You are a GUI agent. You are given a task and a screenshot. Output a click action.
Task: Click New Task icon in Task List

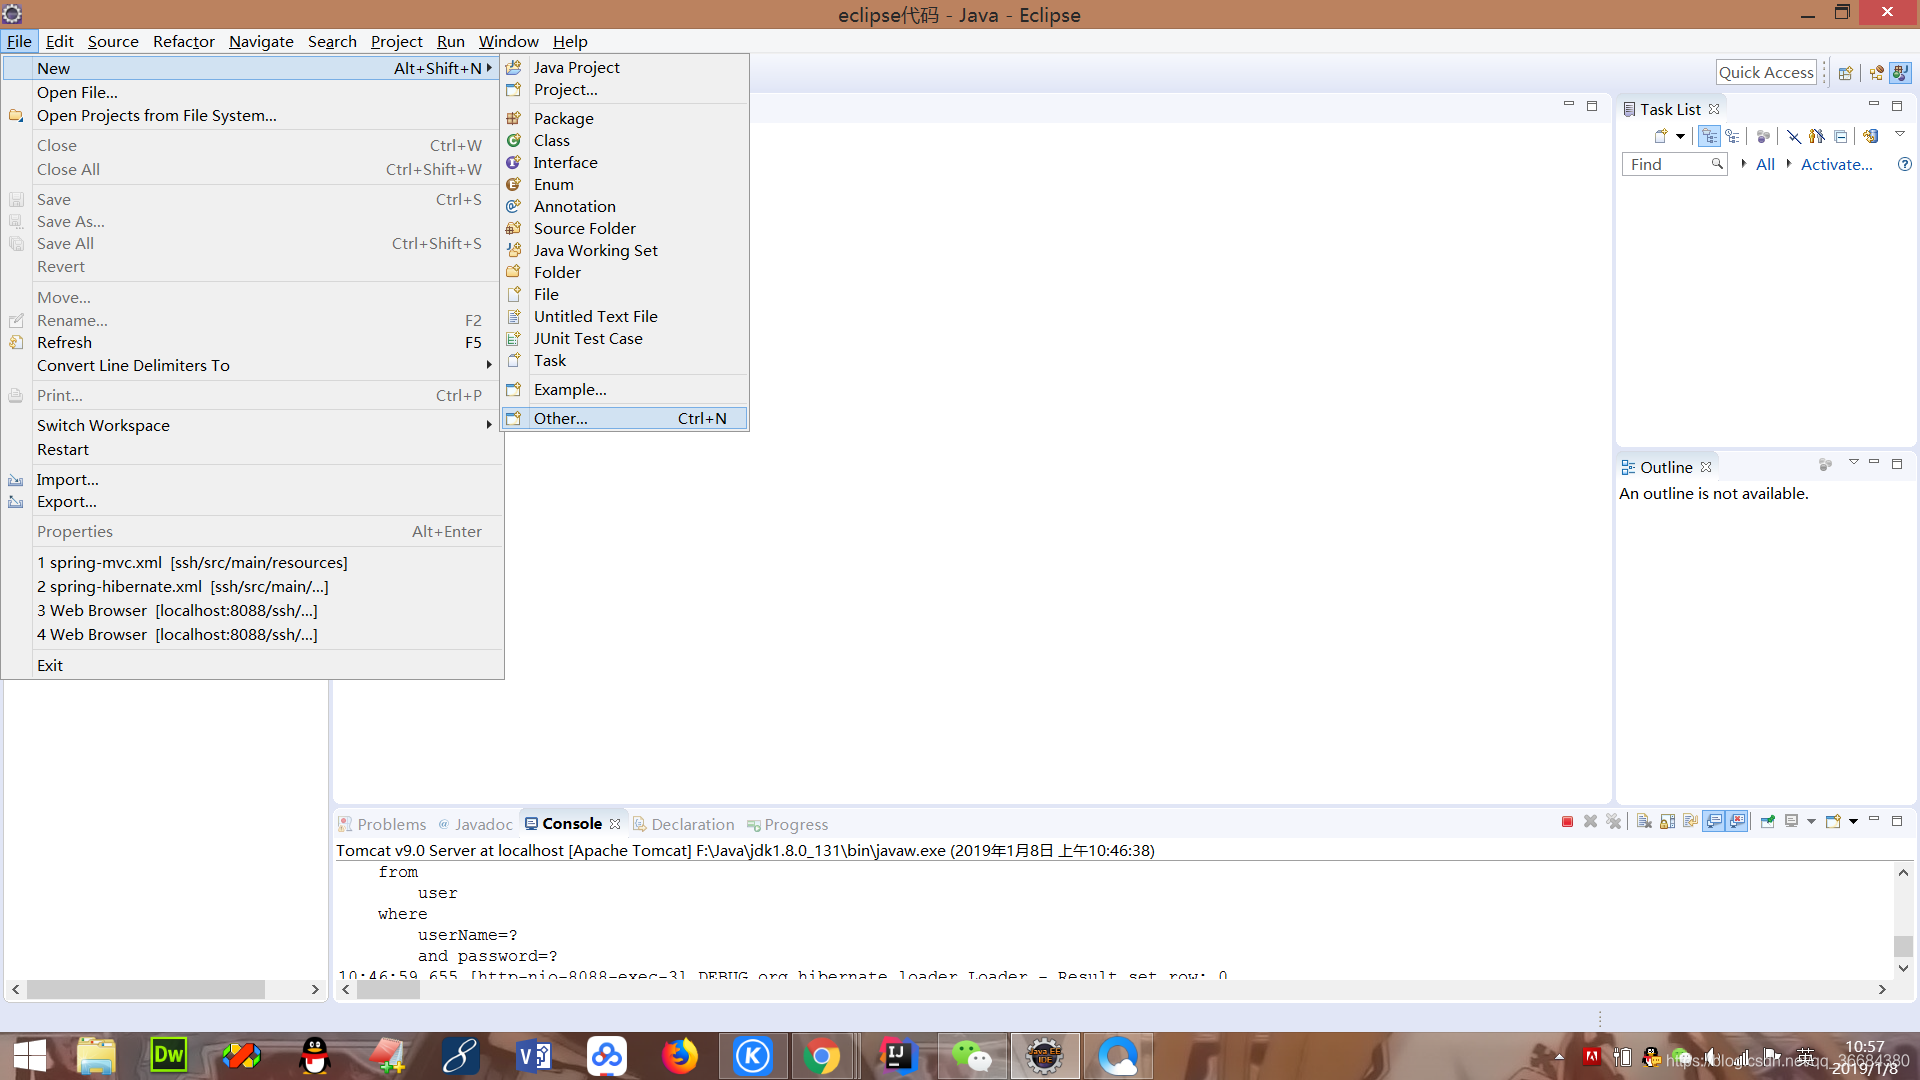[1661, 136]
